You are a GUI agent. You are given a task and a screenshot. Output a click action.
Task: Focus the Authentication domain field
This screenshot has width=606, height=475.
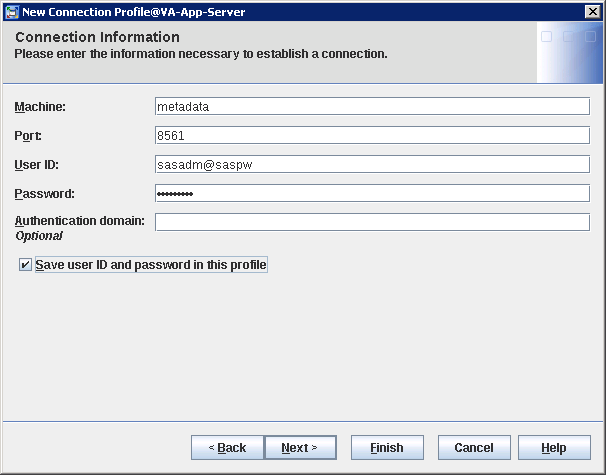(372, 222)
